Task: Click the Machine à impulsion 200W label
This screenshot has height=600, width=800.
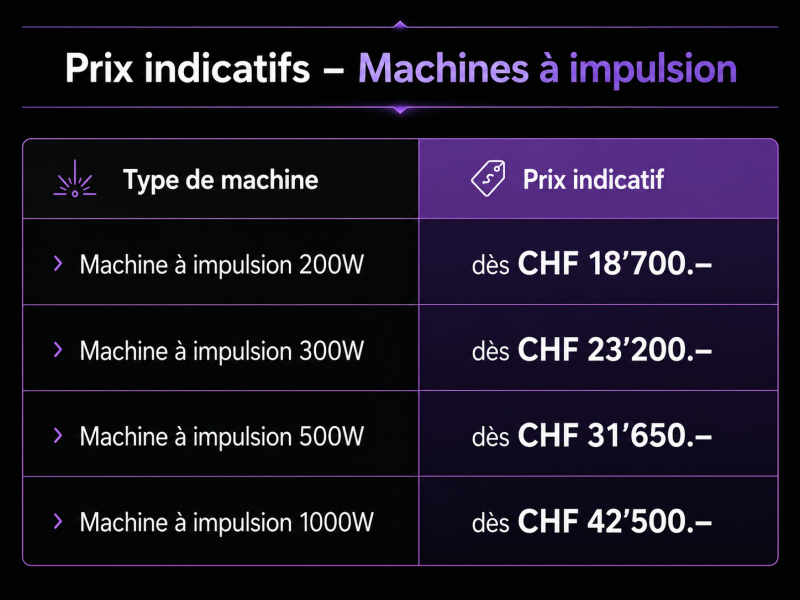Action: click(222, 265)
